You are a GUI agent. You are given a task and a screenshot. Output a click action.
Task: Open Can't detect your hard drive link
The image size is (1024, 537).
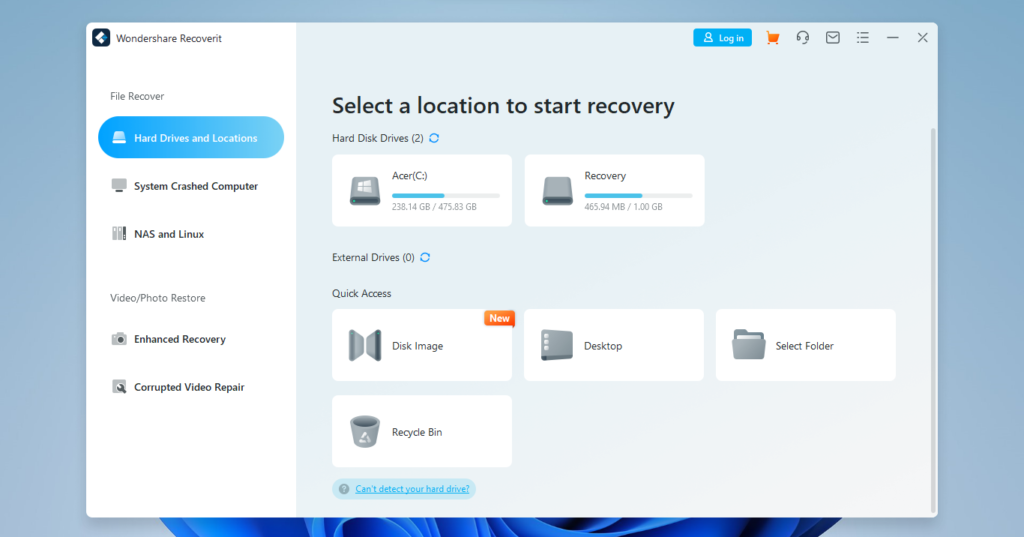pyautogui.click(x=412, y=489)
